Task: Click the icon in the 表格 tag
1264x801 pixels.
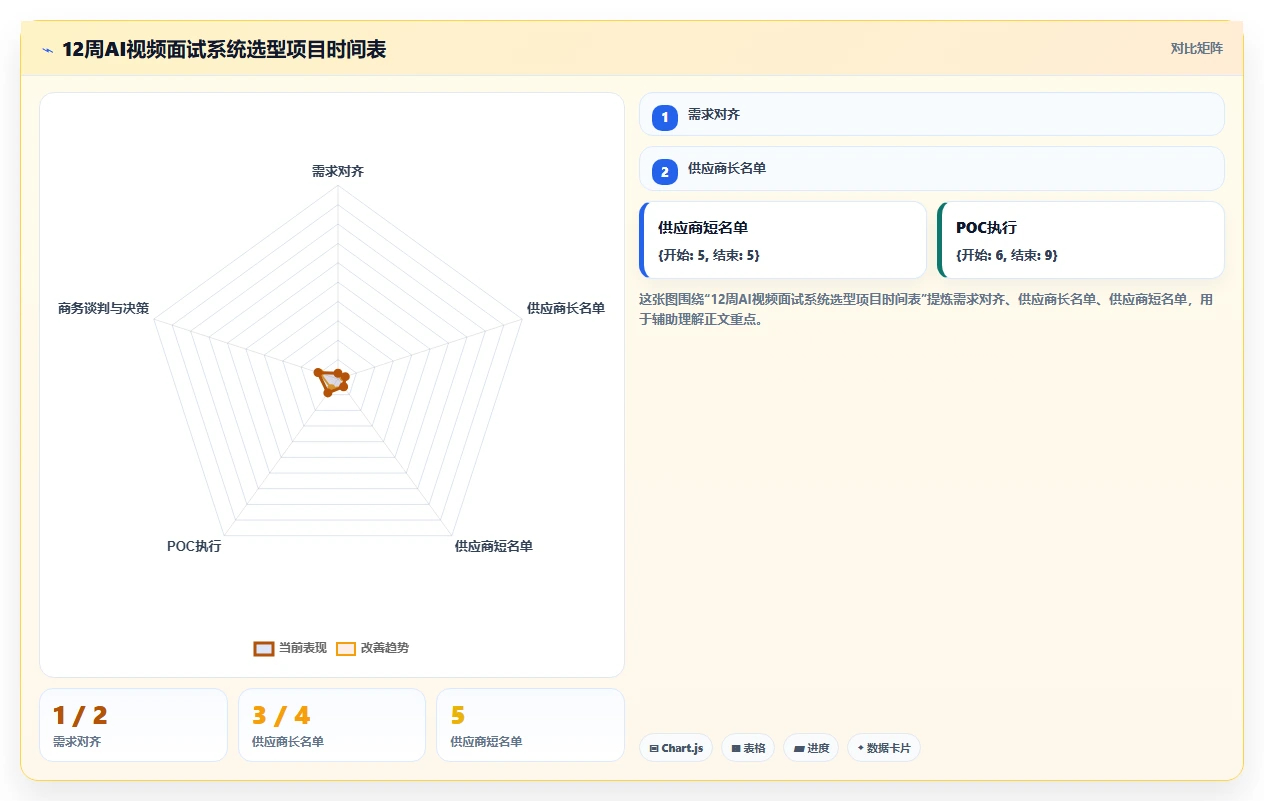Action: (x=736, y=748)
